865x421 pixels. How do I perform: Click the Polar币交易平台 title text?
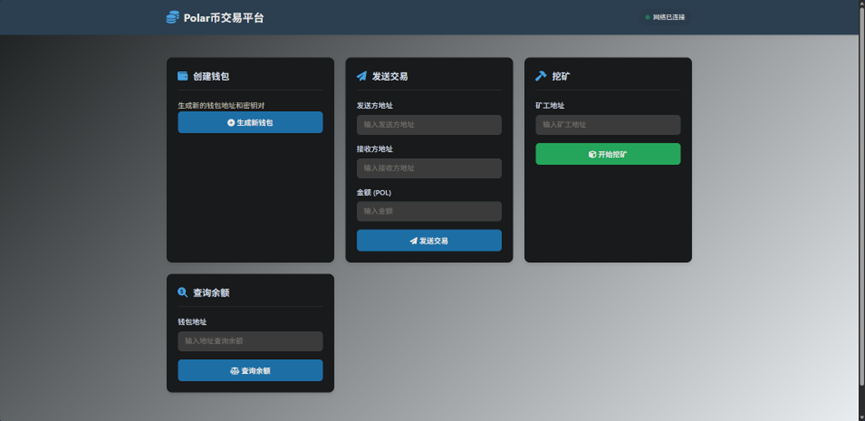tap(224, 18)
